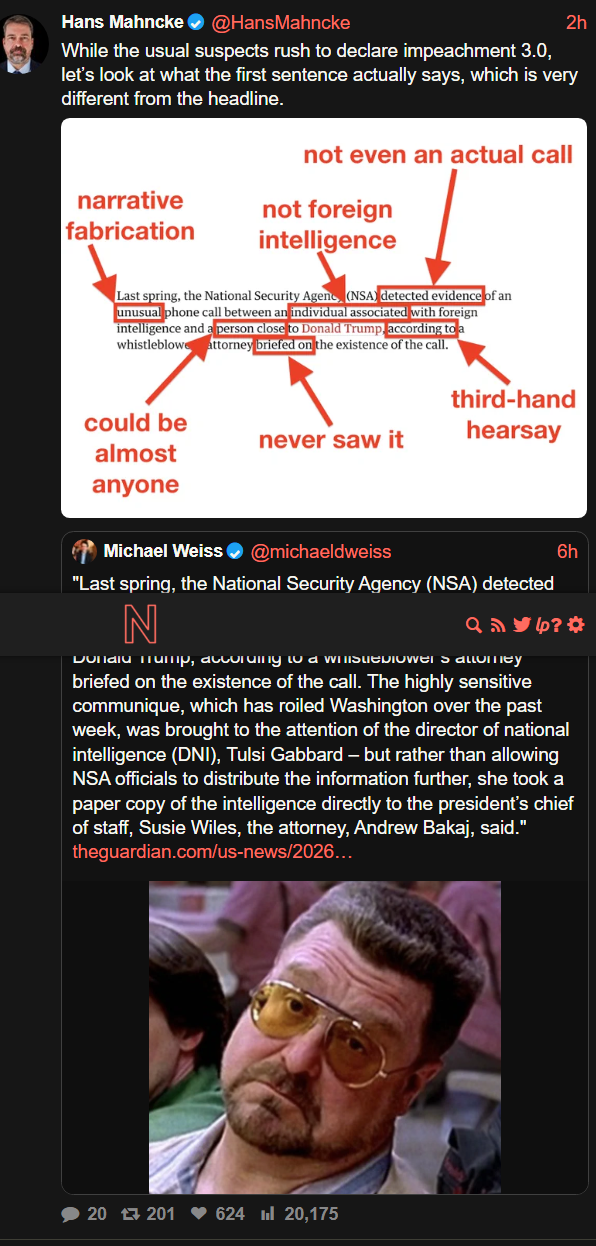Open the annotated article image attachment
The image size is (596, 1246).
(x=324, y=318)
